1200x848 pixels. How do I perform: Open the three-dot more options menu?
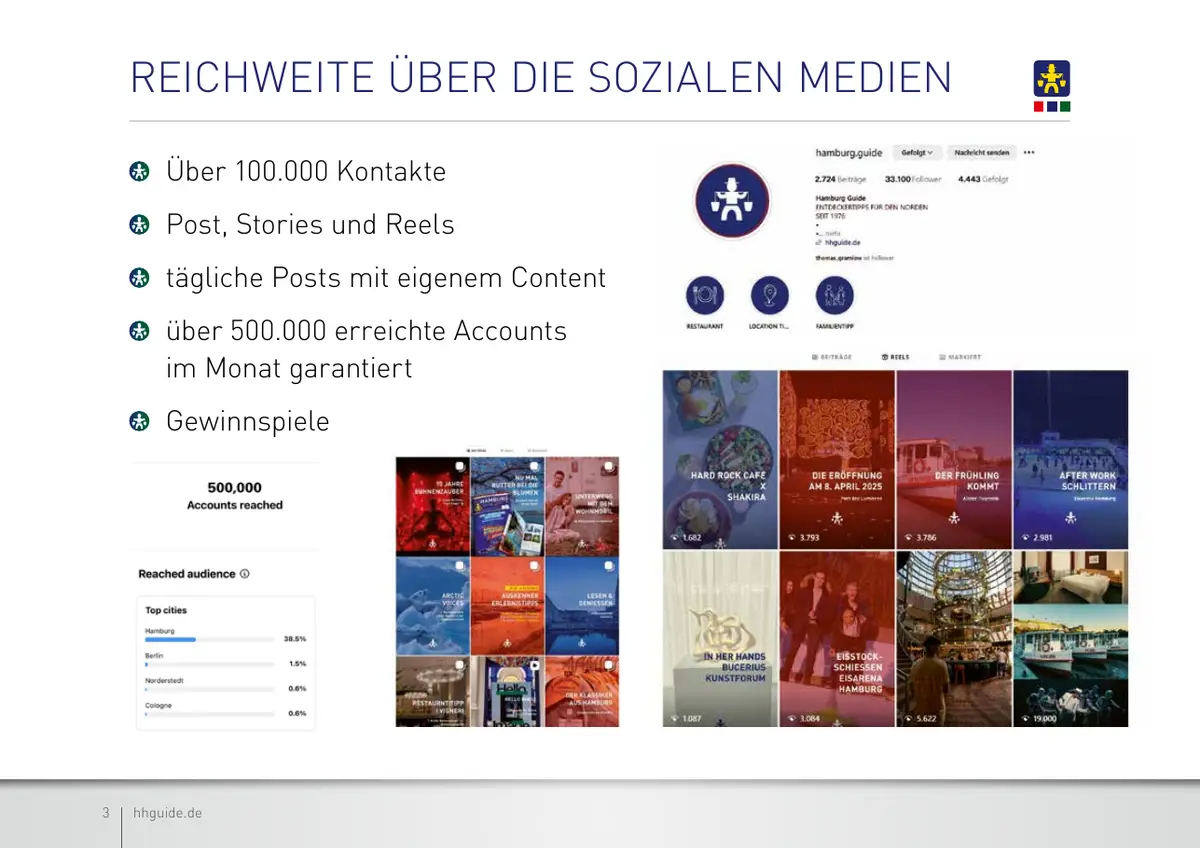click(1029, 153)
